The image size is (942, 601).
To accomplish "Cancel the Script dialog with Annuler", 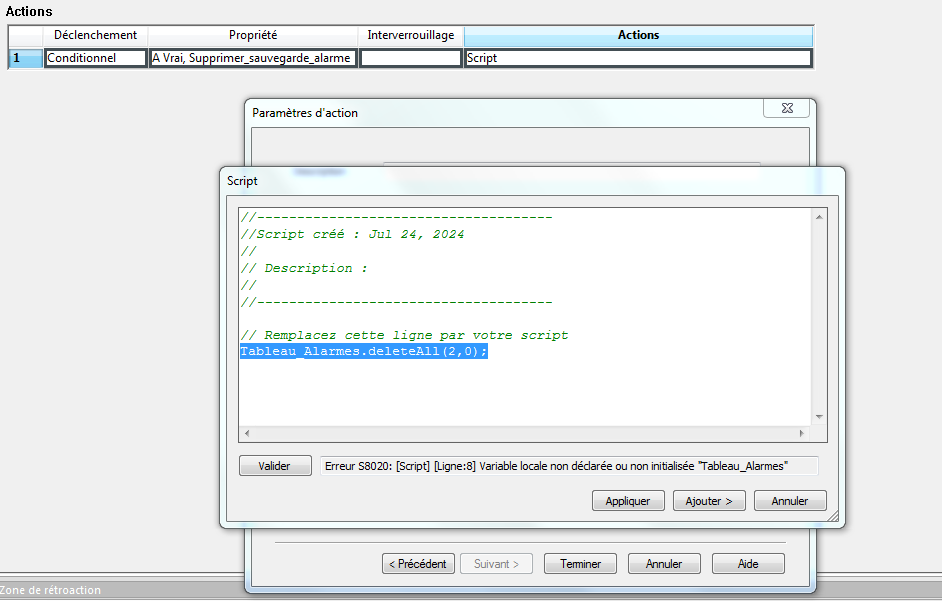I will click(x=790, y=501).
